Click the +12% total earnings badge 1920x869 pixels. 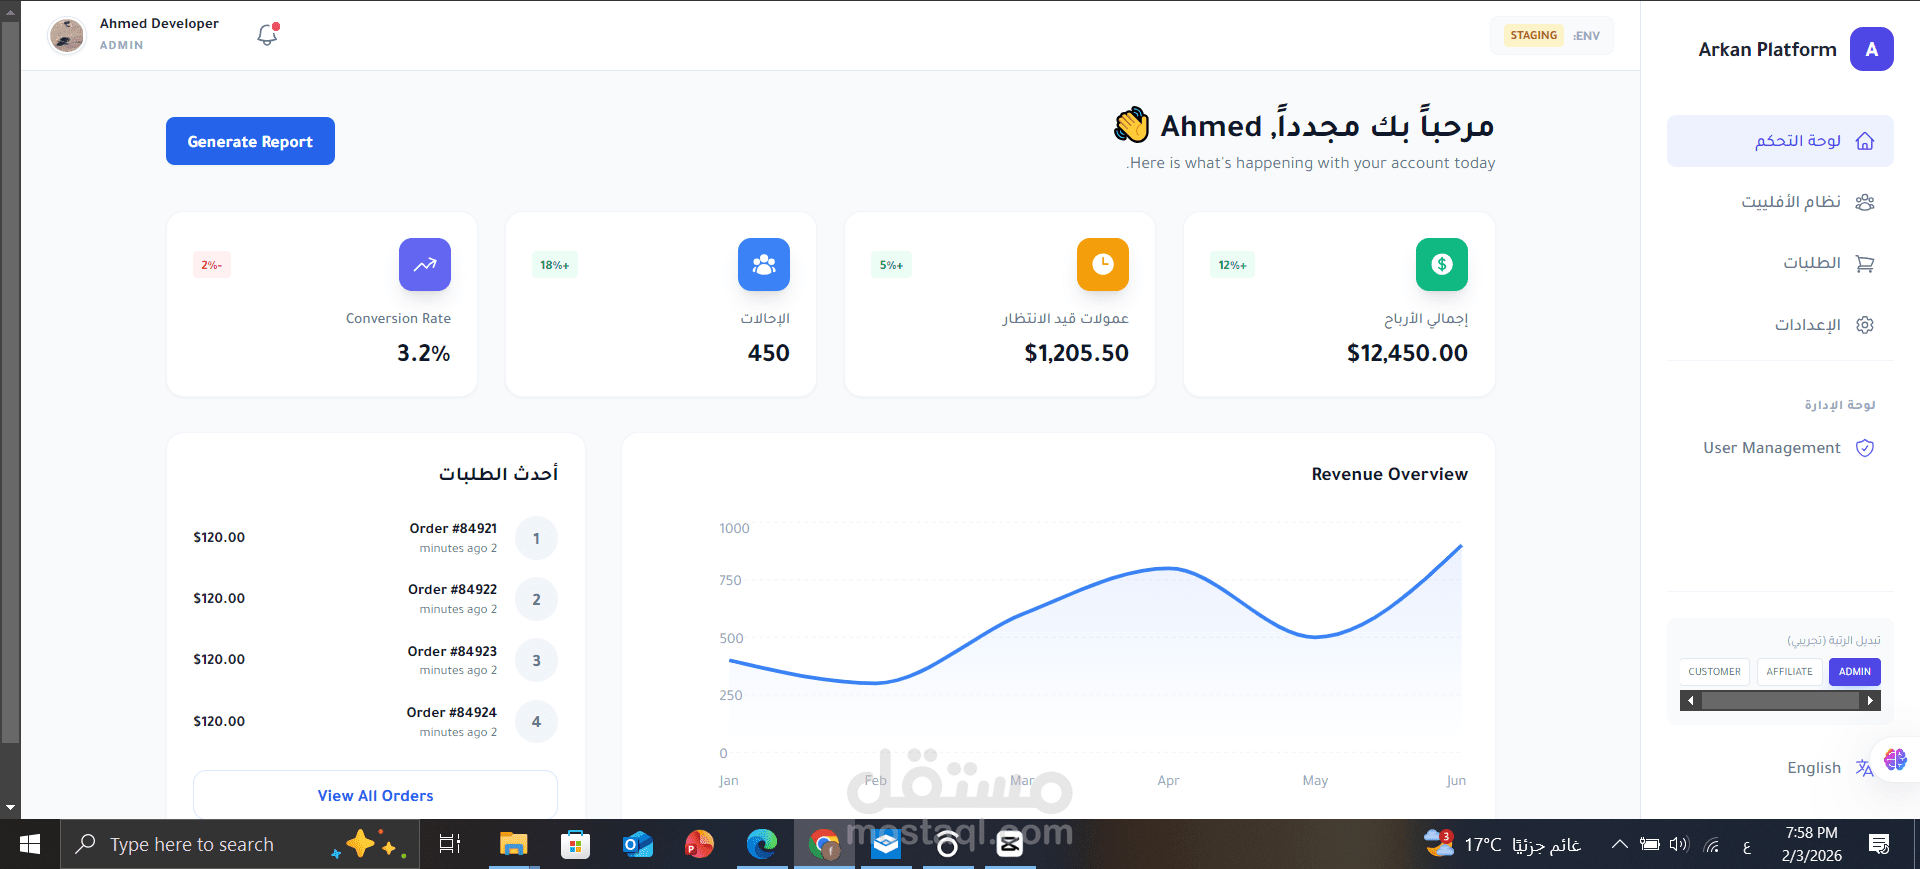tap(1232, 265)
